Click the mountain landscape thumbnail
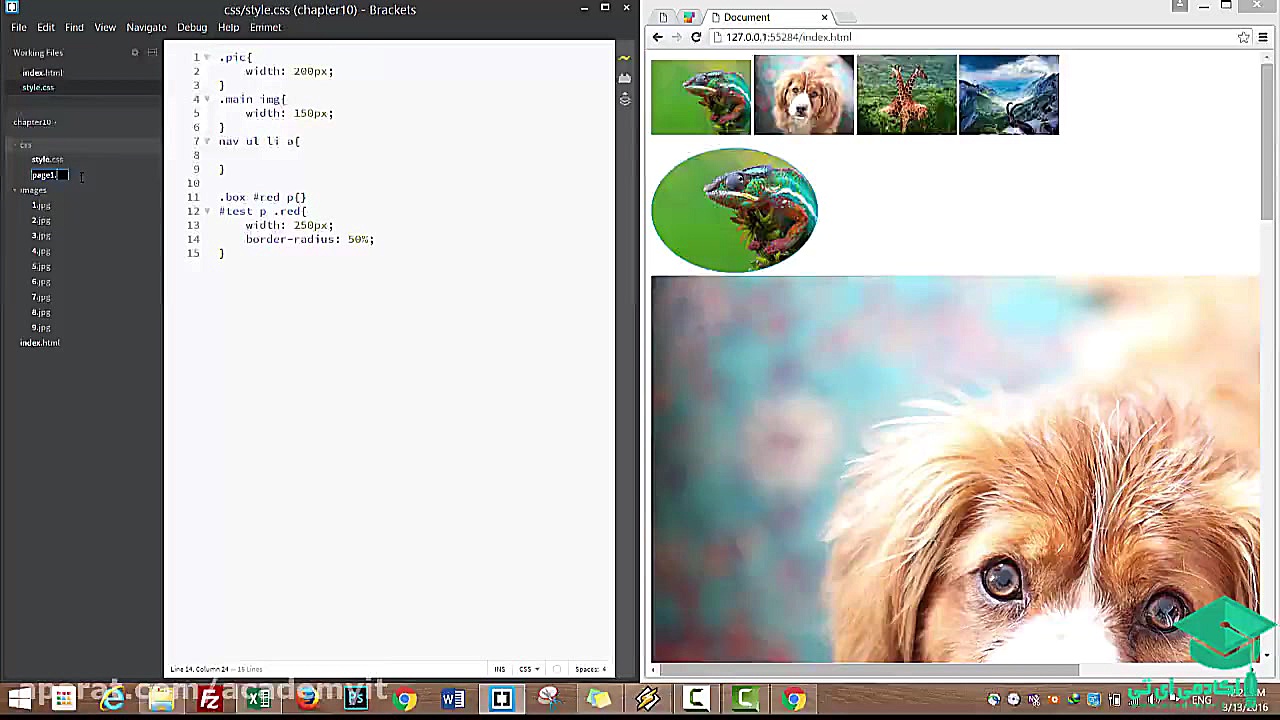Screen dimensions: 1280x720 (1009, 95)
